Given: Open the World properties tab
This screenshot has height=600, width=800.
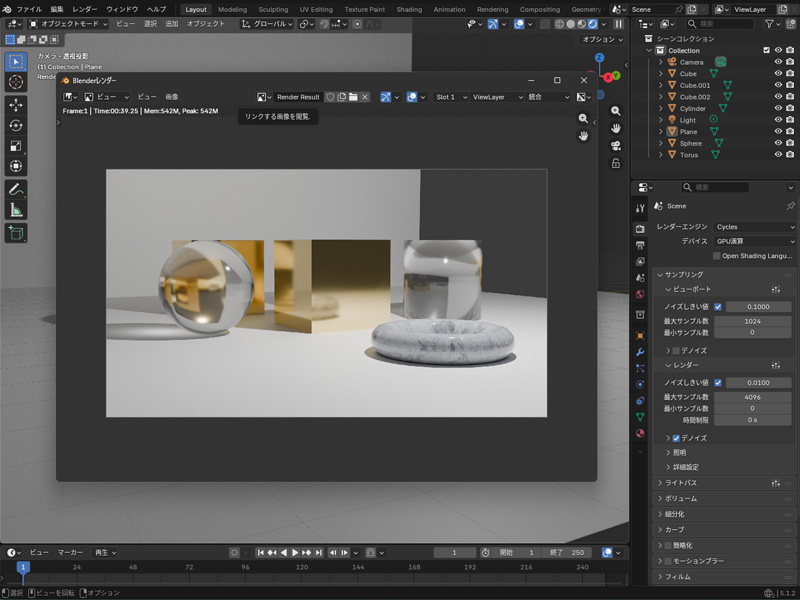Looking at the screenshot, I should [x=640, y=294].
